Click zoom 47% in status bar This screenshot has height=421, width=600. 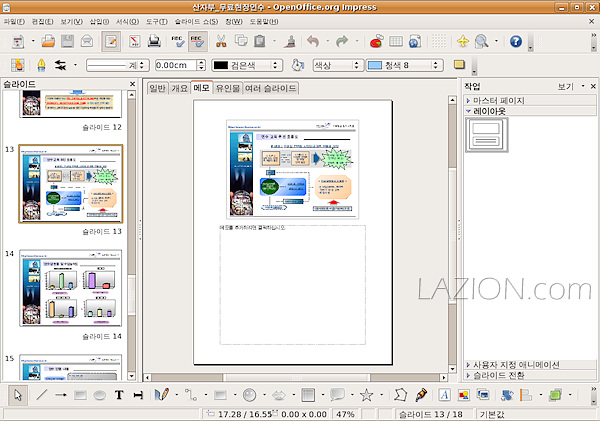pyautogui.click(x=345, y=414)
